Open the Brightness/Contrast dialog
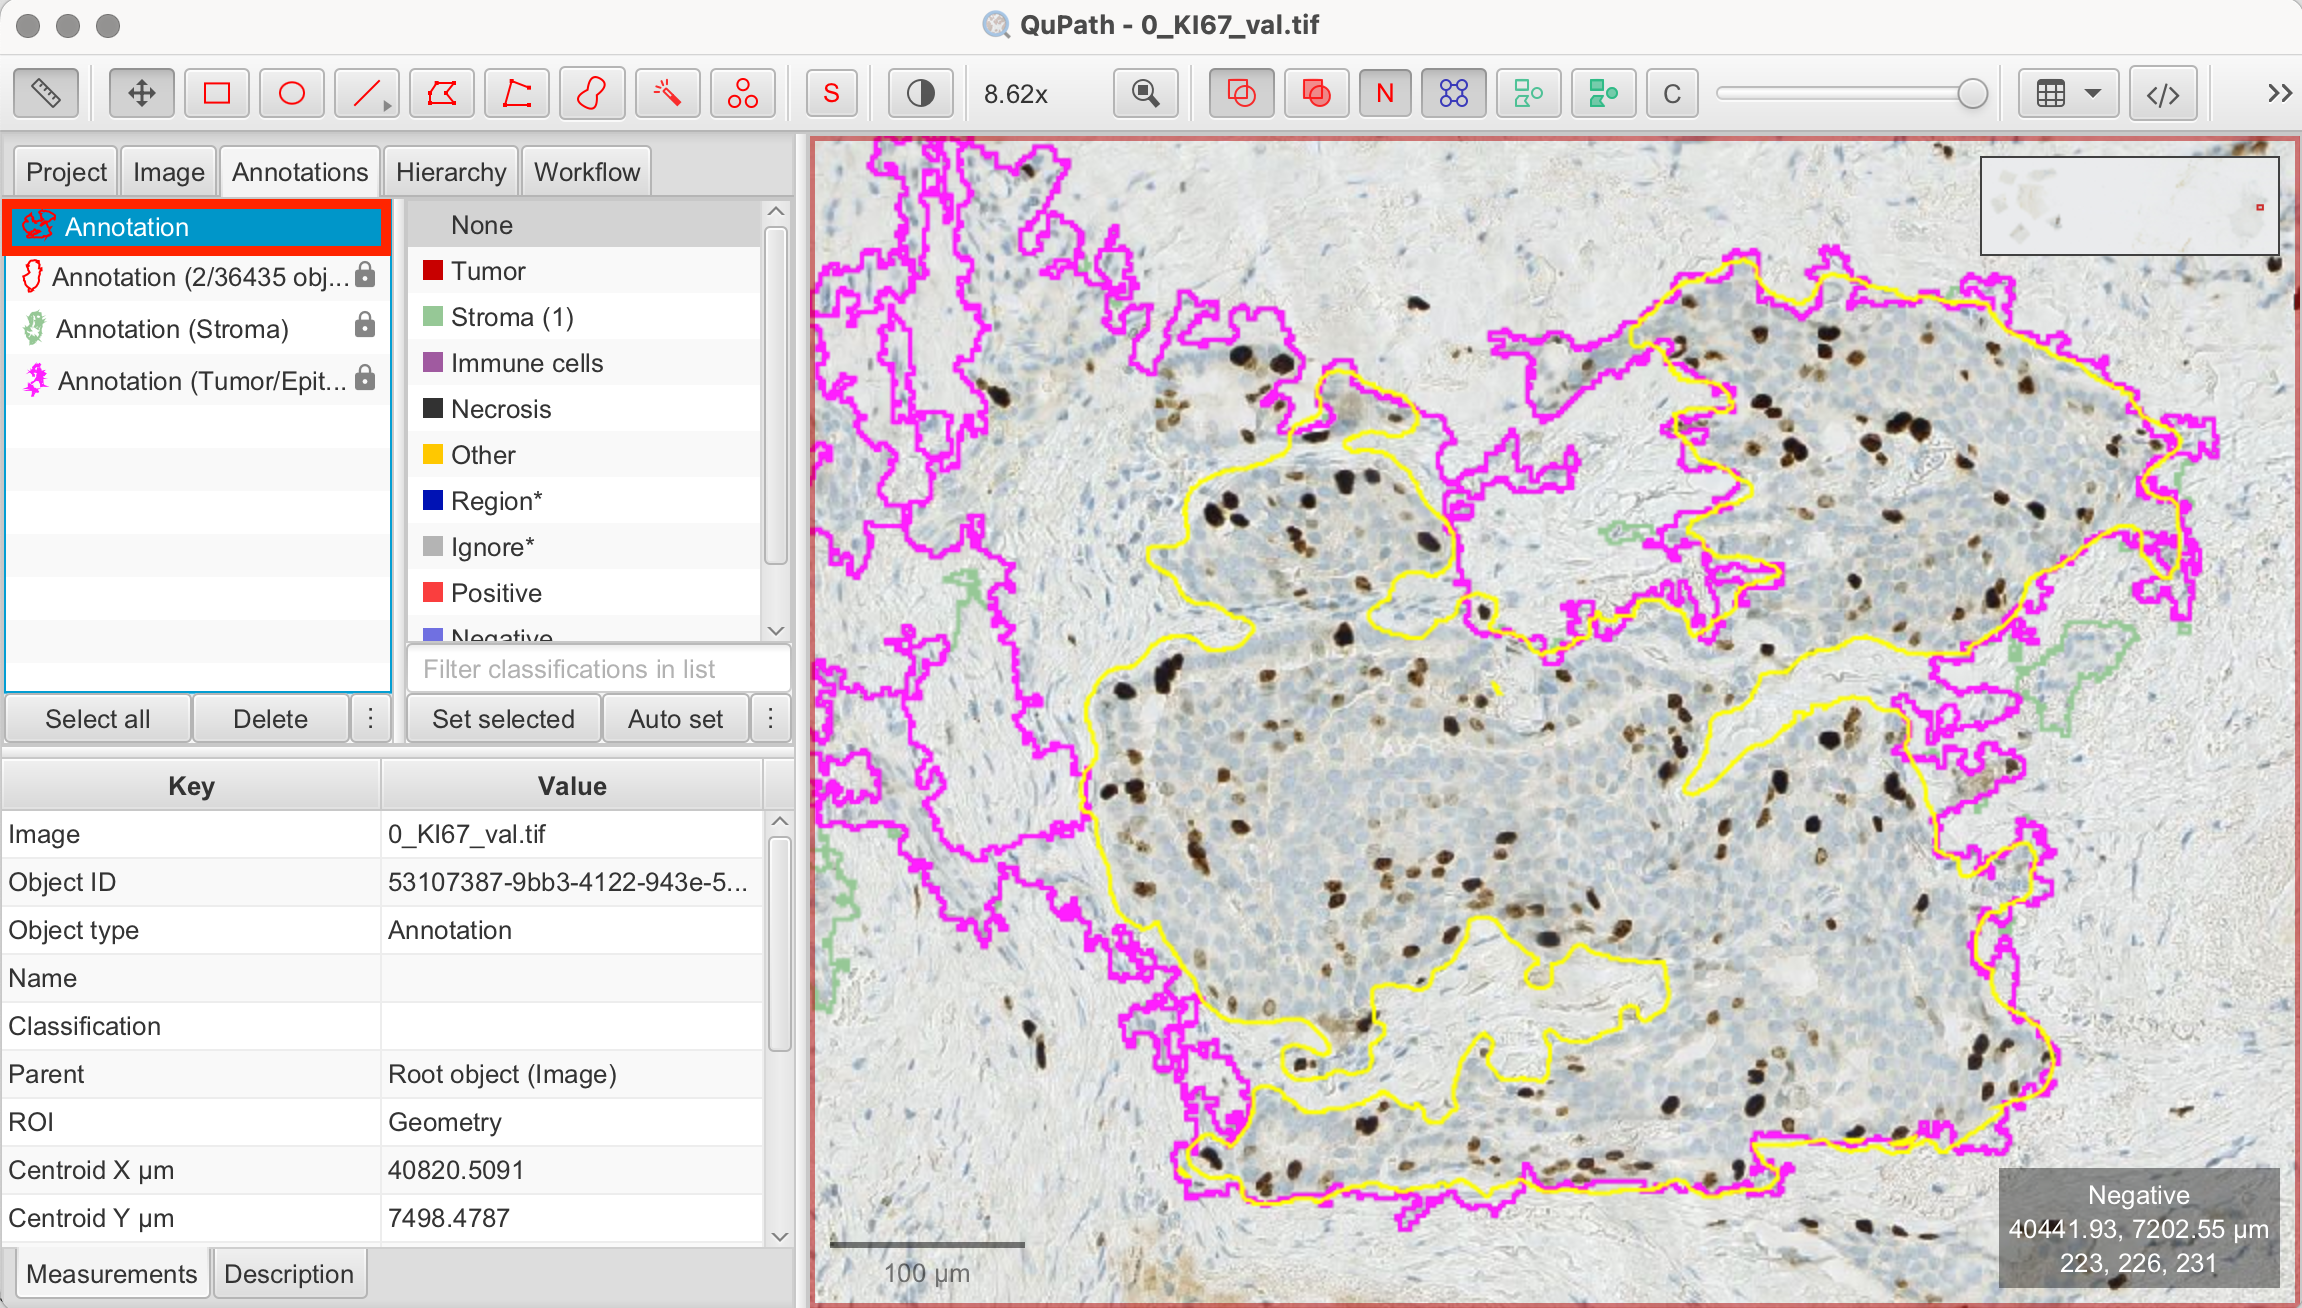2302x1308 pixels. tap(920, 94)
